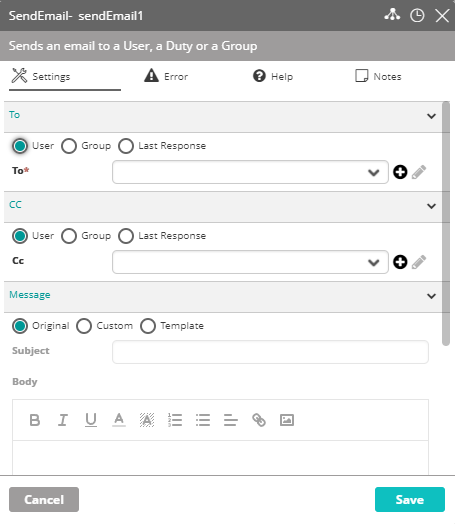Open the Settings tab

pos(64,77)
